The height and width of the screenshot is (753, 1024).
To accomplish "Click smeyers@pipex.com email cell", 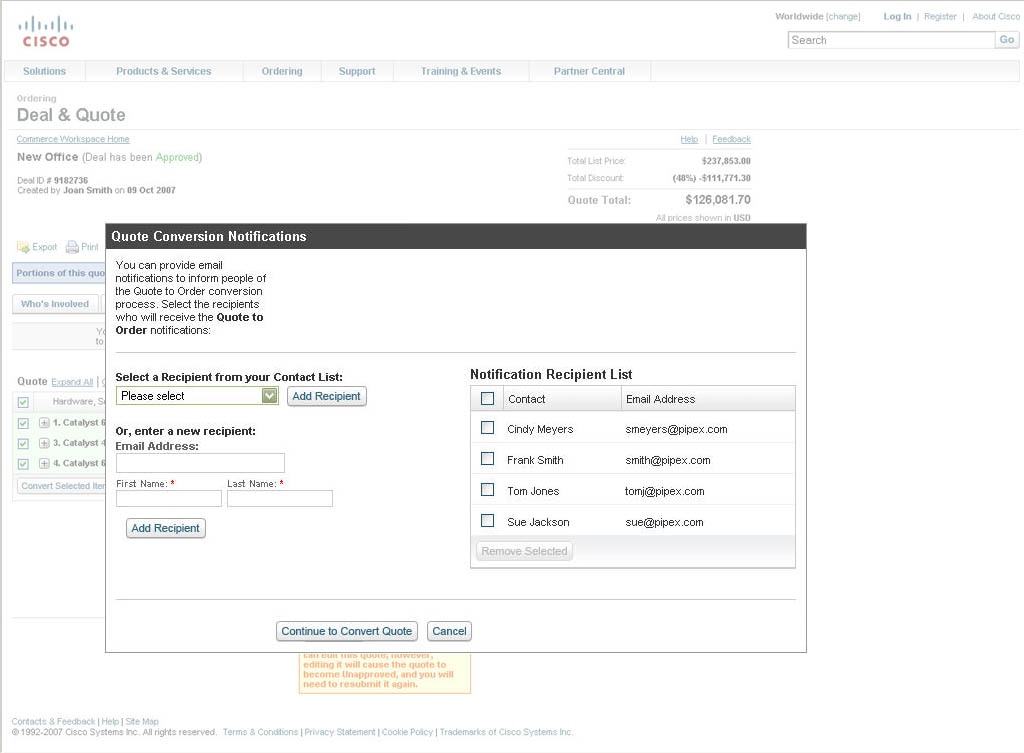I will [677, 429].
